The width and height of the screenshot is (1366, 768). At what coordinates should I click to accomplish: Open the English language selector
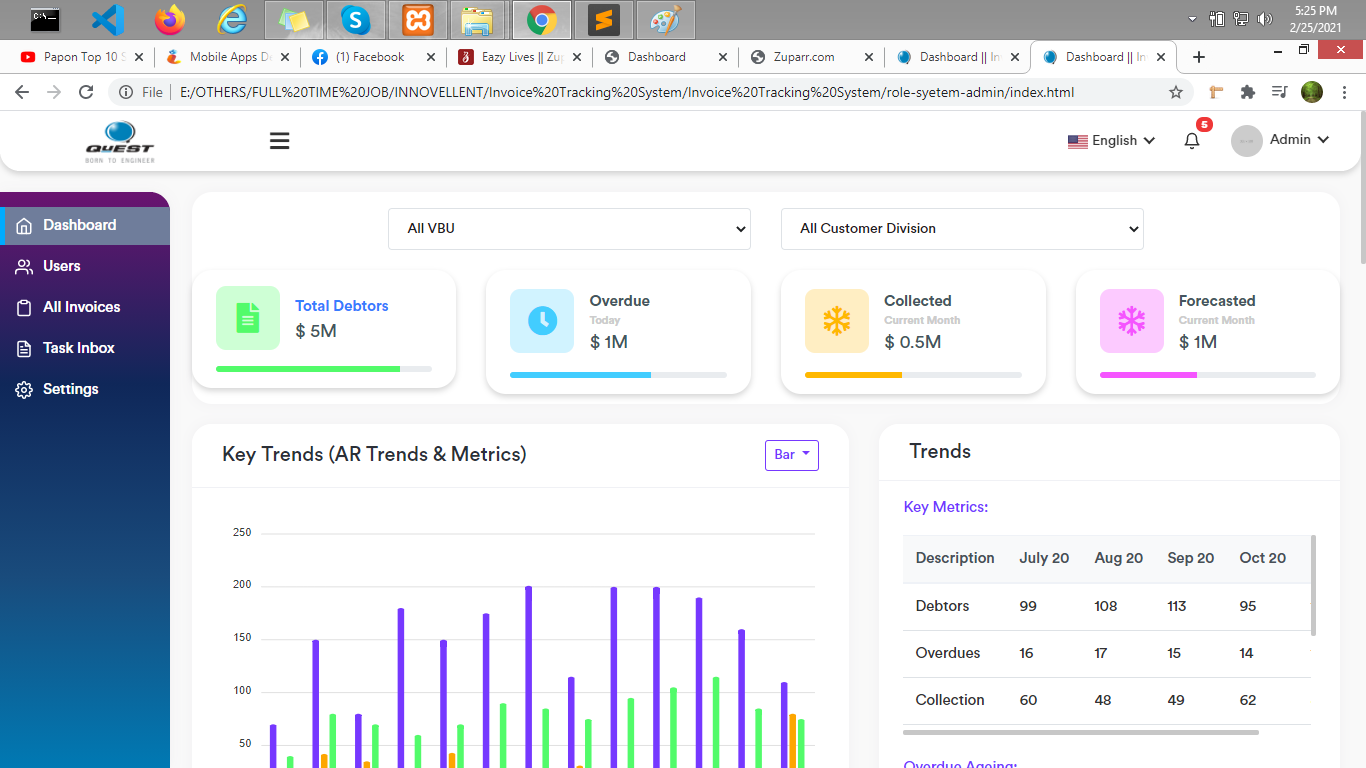1112,141
